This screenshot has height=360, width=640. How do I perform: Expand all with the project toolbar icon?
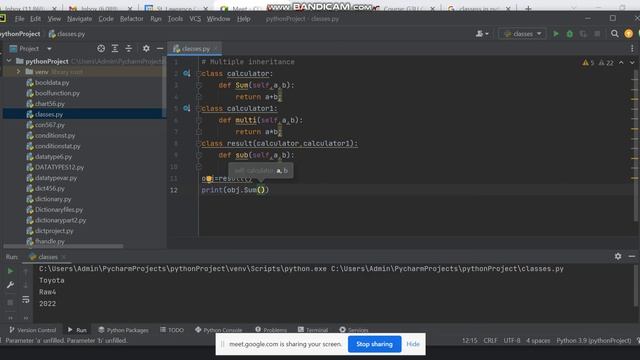115,49
